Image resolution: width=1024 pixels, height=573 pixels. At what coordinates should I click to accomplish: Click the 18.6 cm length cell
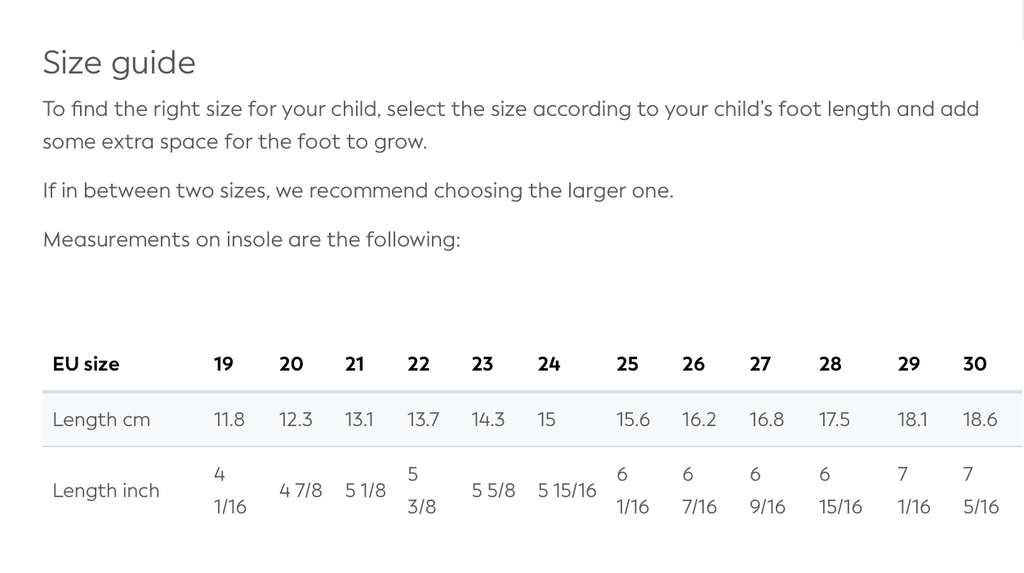tap(980, 420)
